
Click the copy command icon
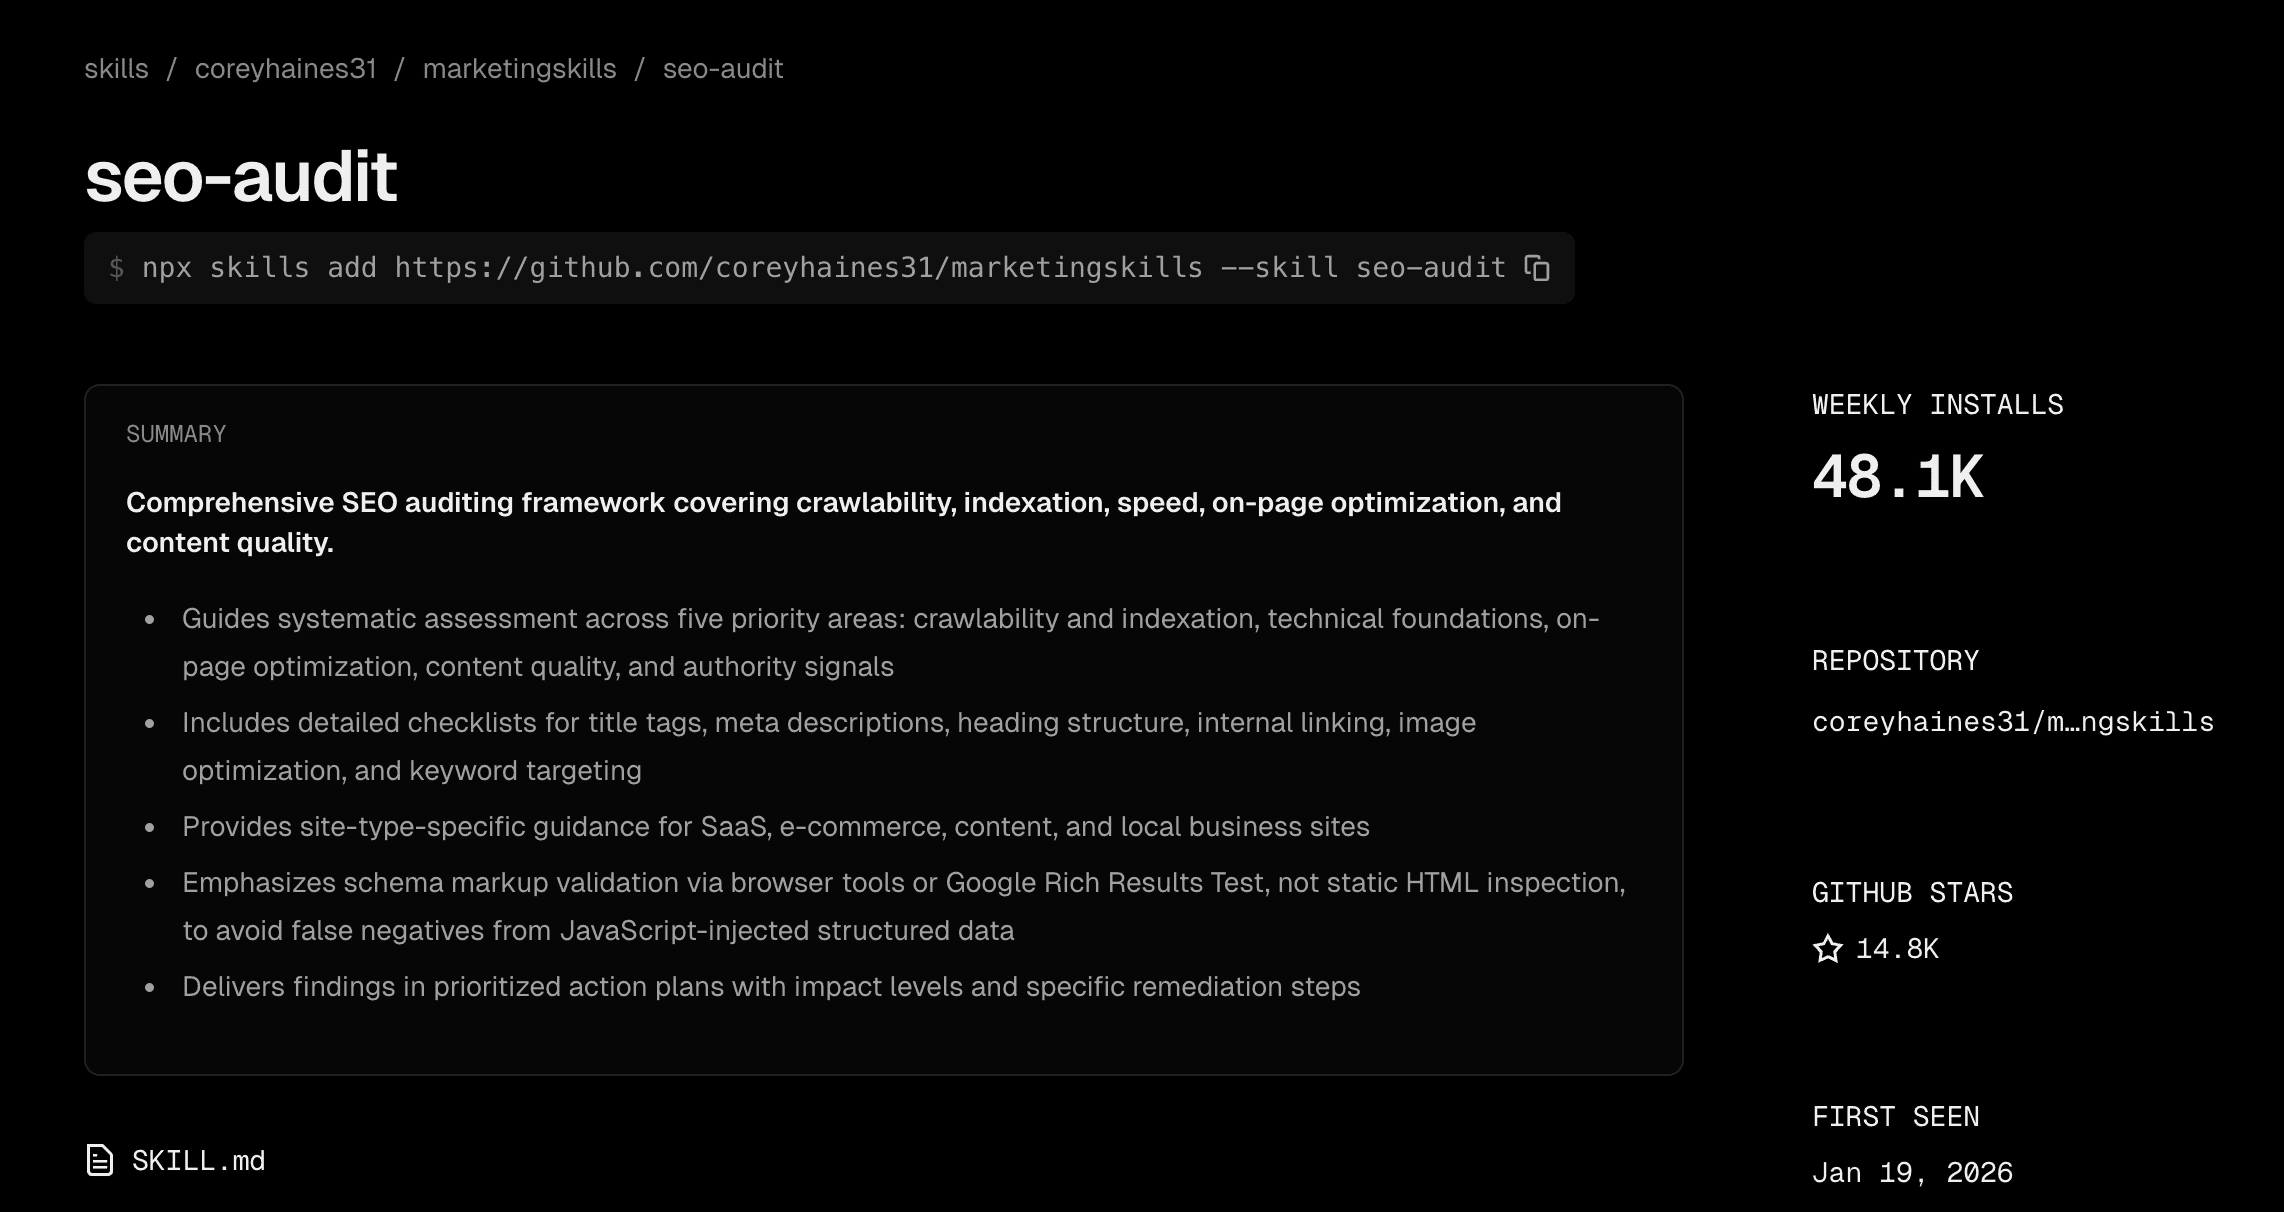click(x=1537, y=268)
